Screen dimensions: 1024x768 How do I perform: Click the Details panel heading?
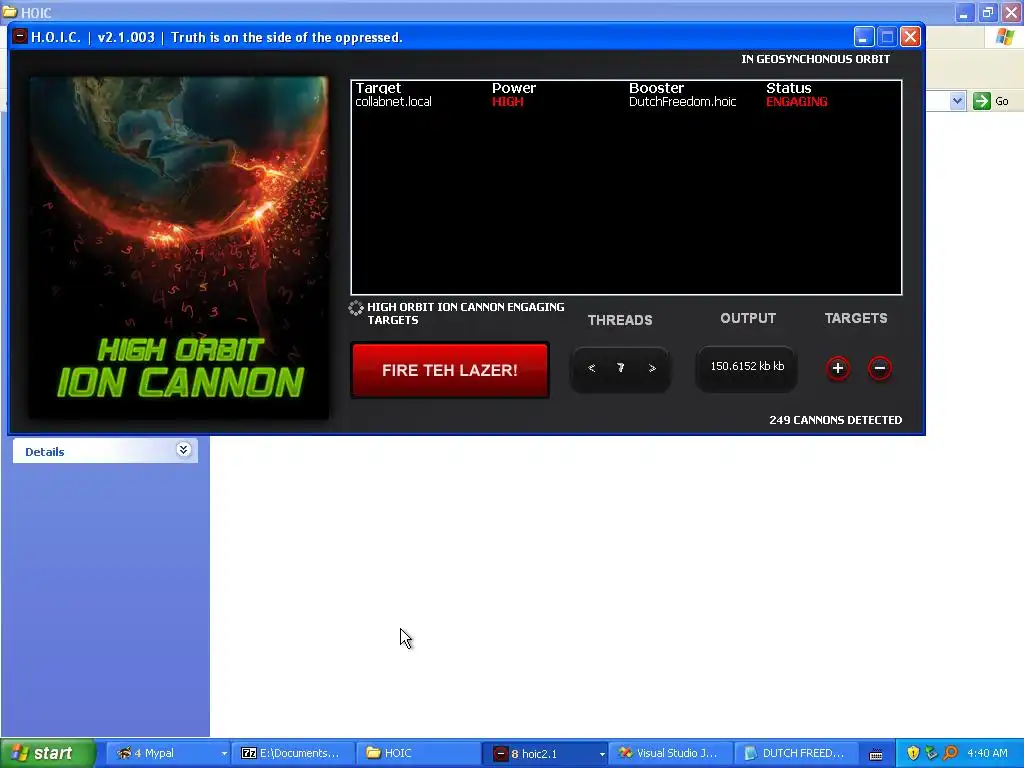point(44,452)
